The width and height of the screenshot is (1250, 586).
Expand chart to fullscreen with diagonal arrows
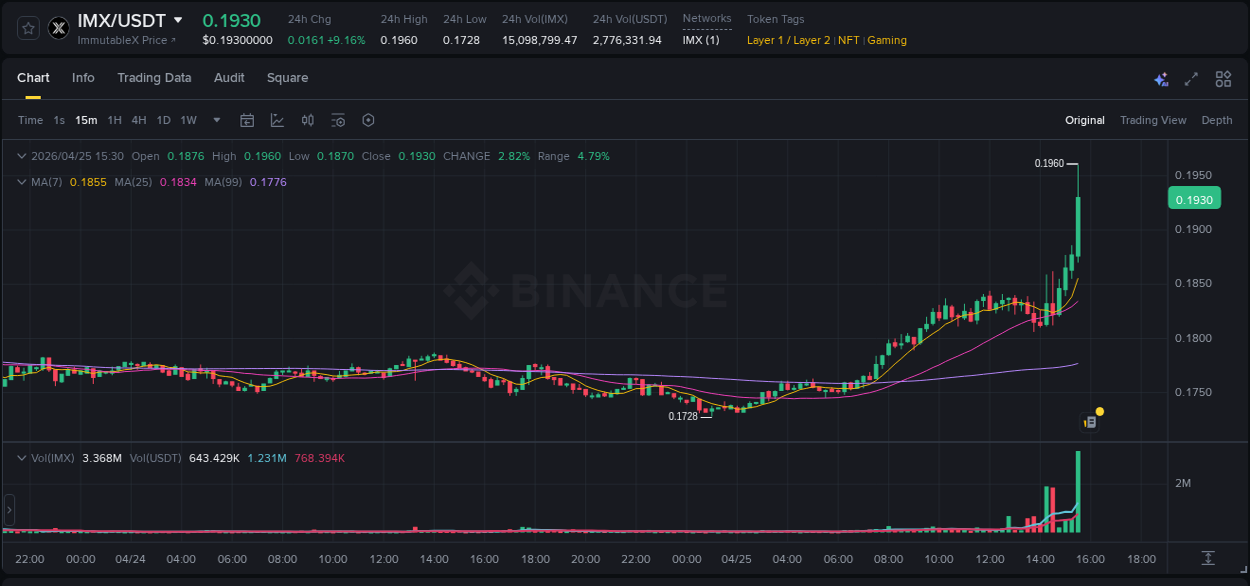(1191, 78)
